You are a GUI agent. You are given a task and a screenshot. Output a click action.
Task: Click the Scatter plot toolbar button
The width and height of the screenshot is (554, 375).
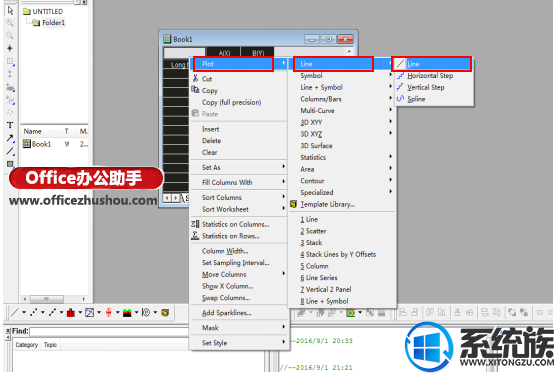34,312
